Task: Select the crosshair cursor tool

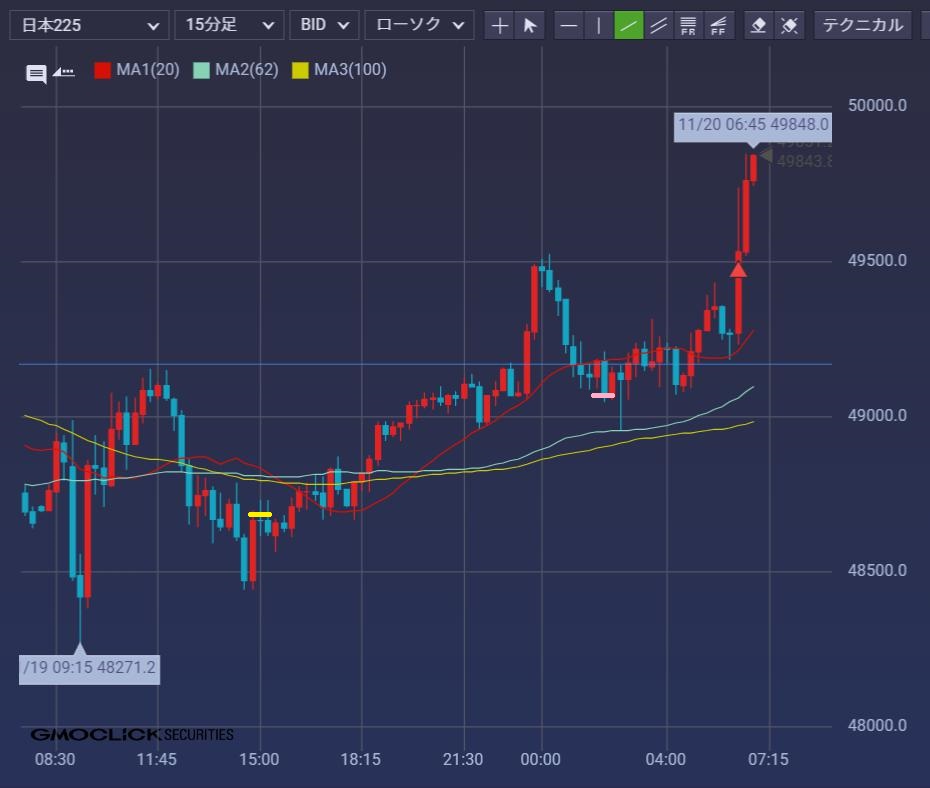Action: click(500, 26)
